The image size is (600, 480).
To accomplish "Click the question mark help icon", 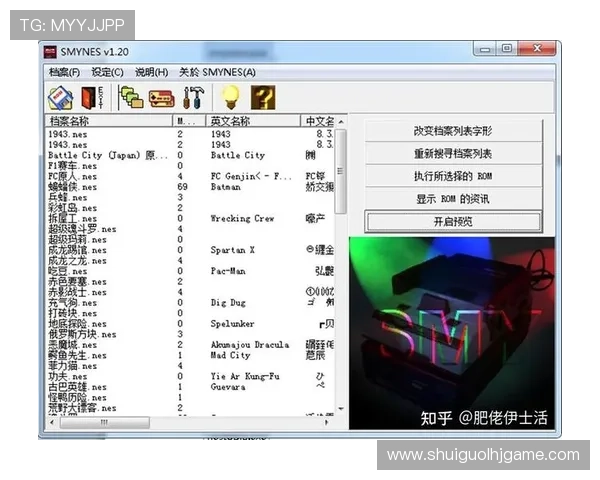I will (x=263, y=98).
